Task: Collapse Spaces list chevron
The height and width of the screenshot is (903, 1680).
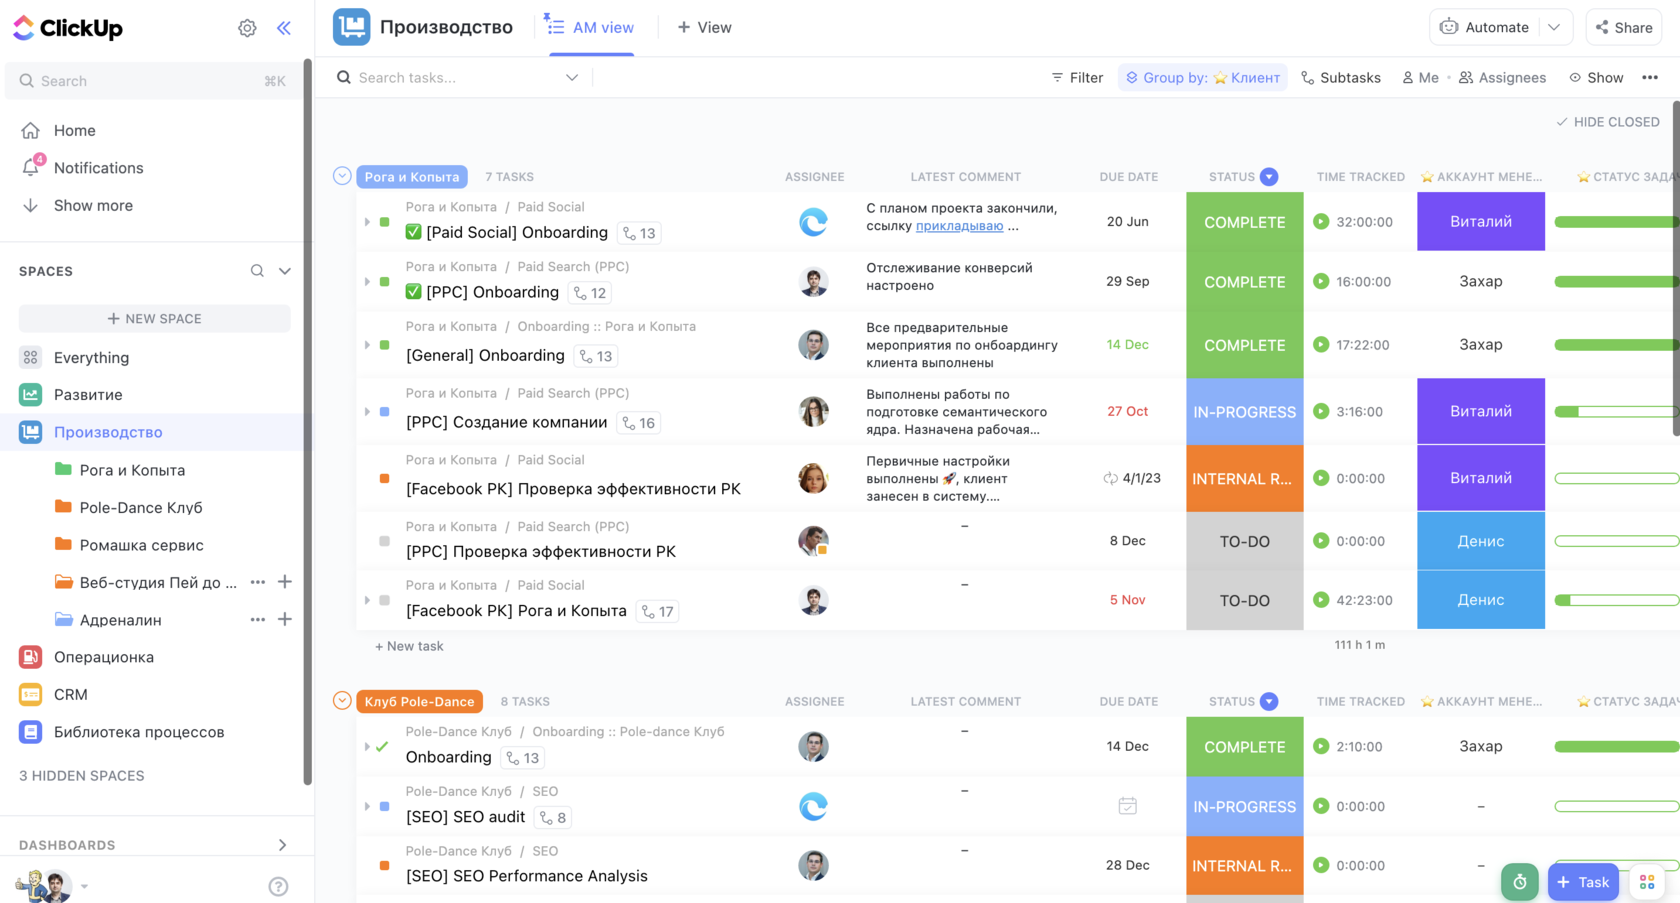Action: [x=285, y=271]
